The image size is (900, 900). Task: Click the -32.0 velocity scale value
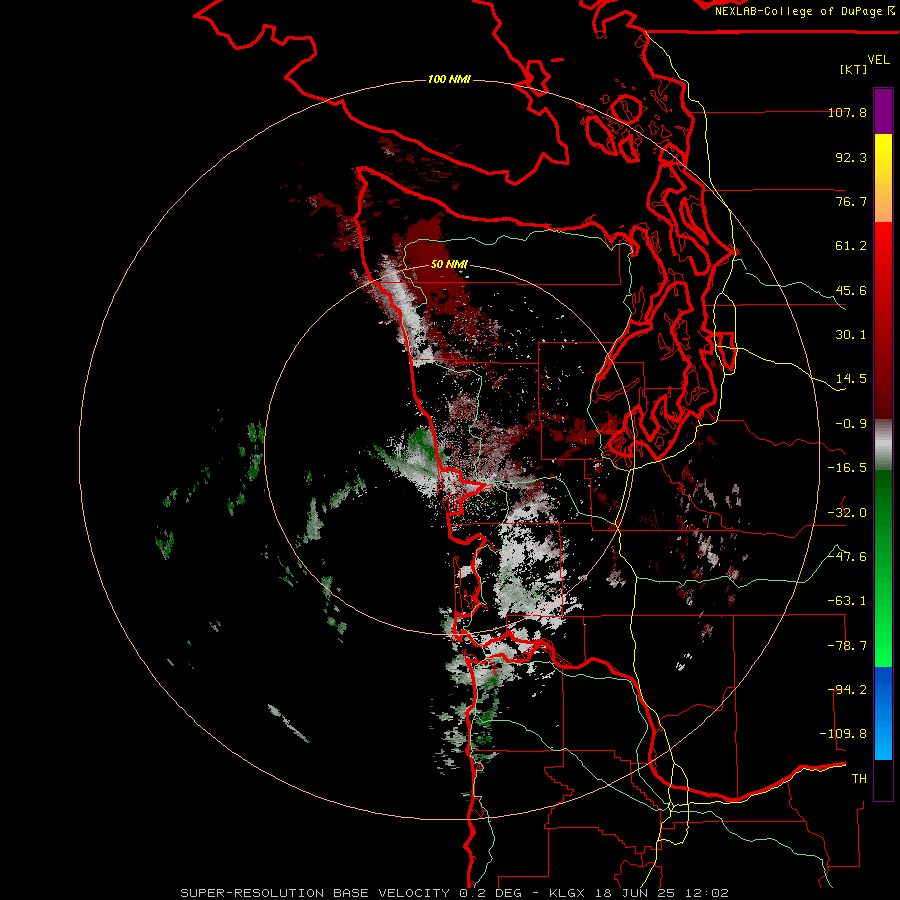pos(847,513)
